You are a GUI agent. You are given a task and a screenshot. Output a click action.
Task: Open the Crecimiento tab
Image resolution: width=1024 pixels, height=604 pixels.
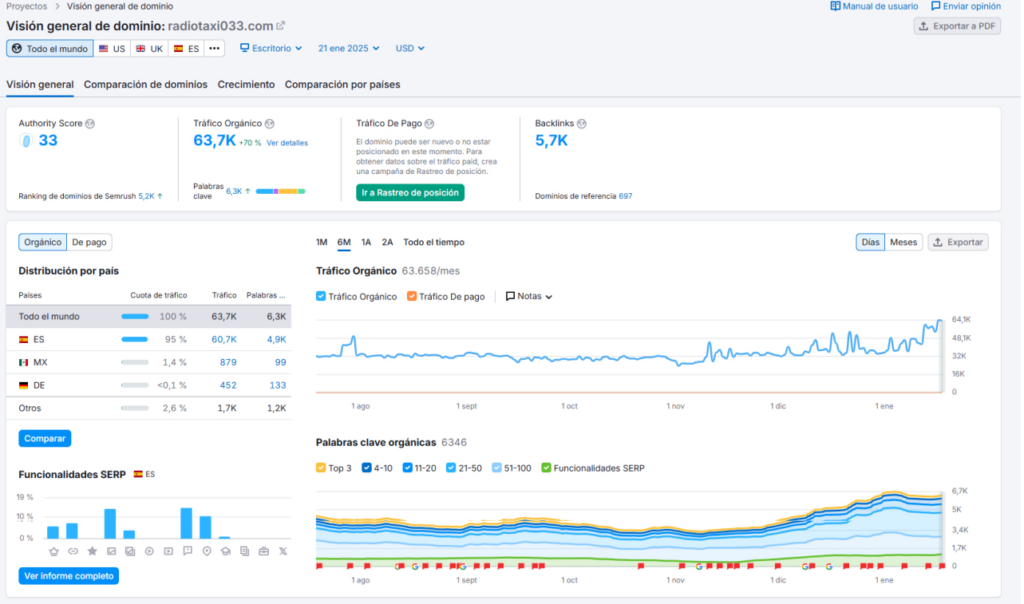coord(246,85)
